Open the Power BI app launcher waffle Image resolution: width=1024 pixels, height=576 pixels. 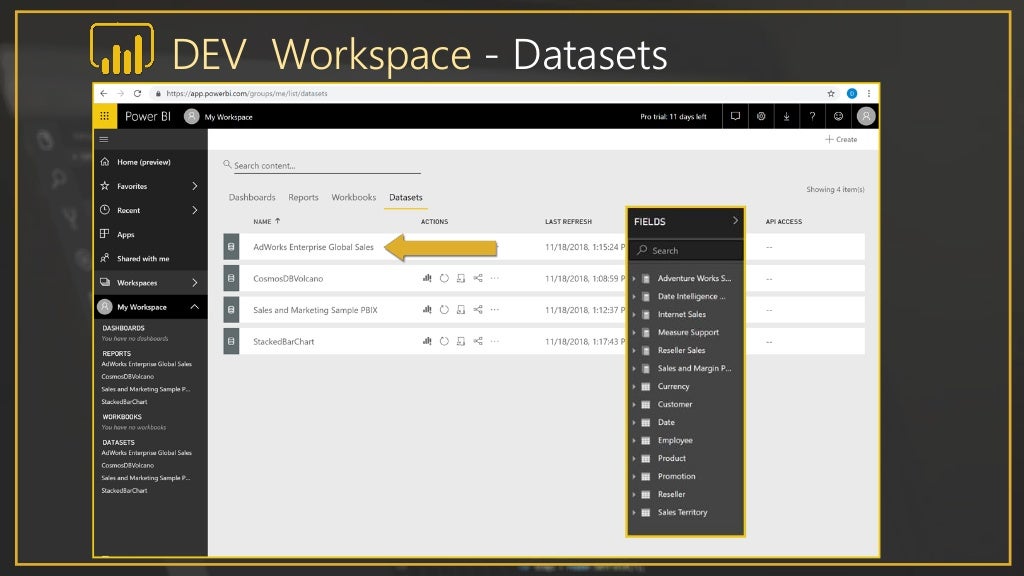click(105, 116)
